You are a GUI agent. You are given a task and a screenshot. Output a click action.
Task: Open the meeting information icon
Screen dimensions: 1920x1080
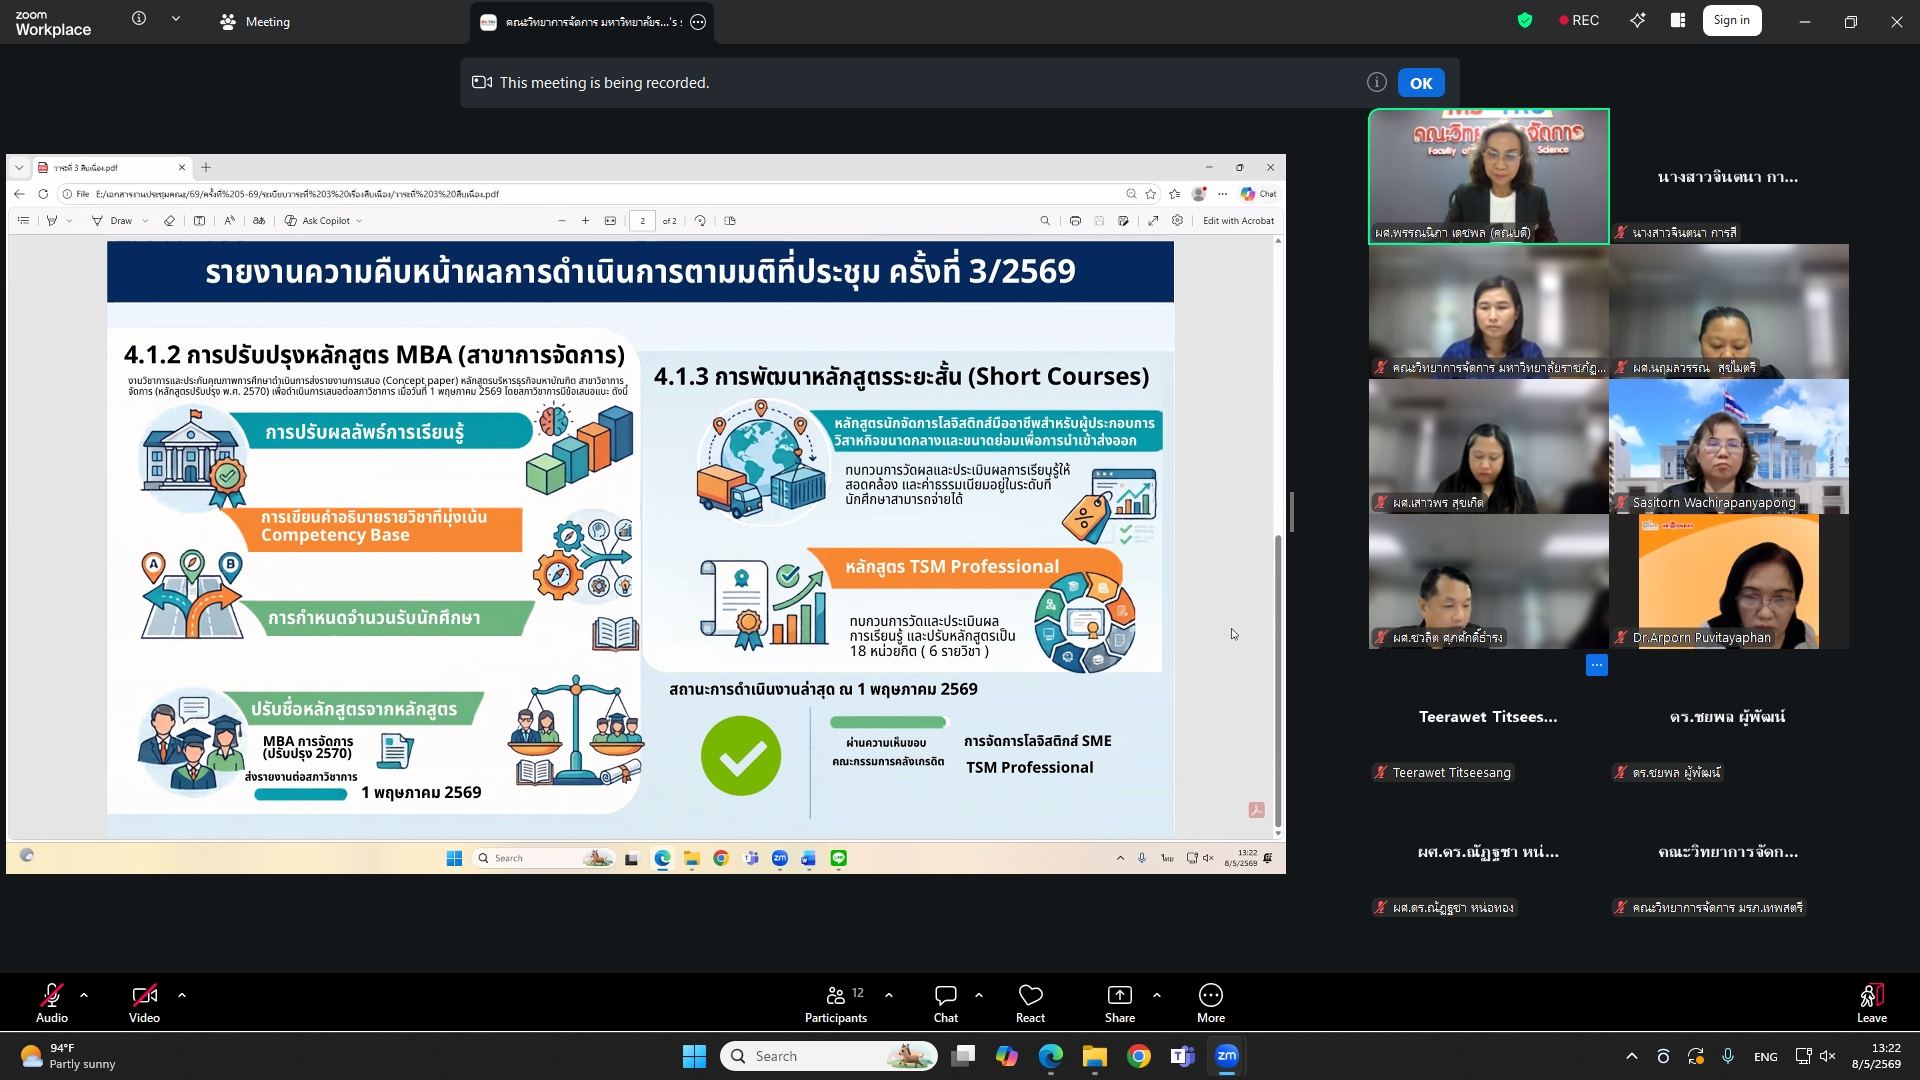pos(139,19)
